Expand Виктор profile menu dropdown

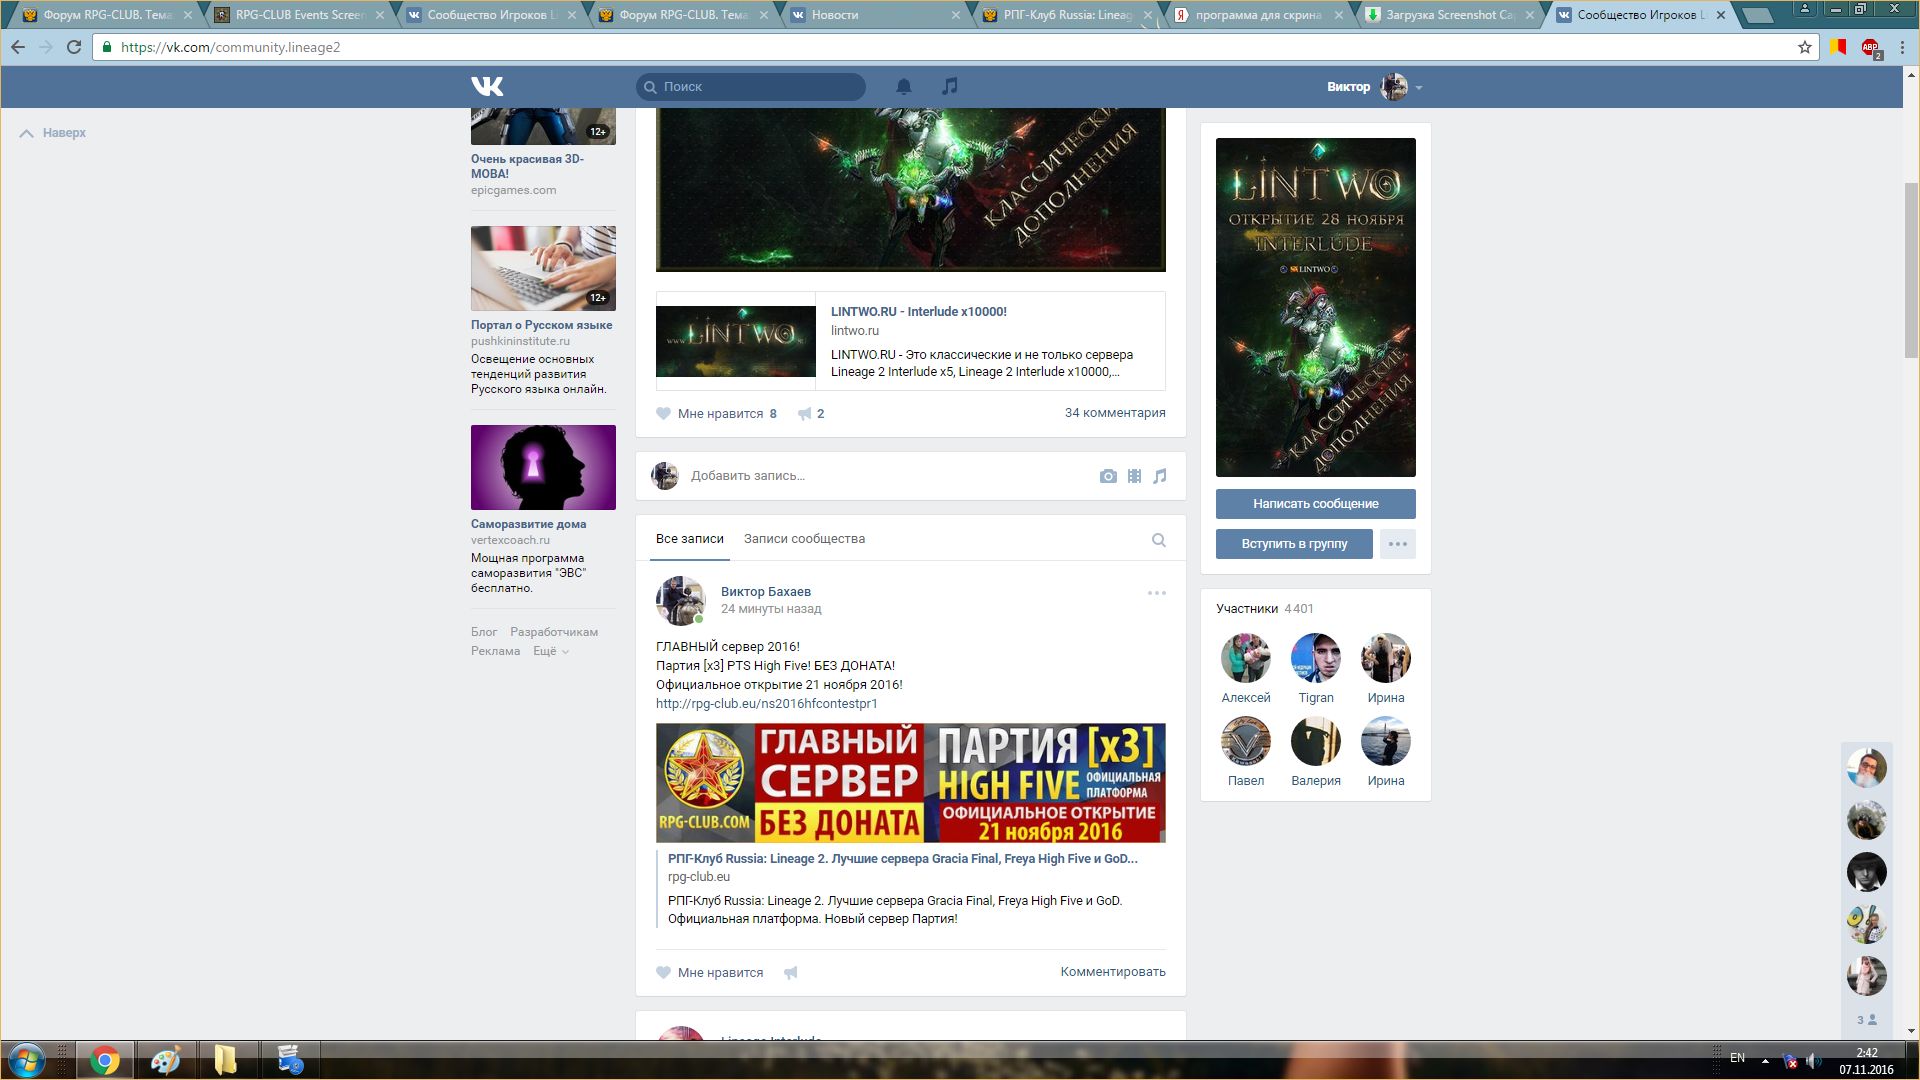[x=1418, y=88]
